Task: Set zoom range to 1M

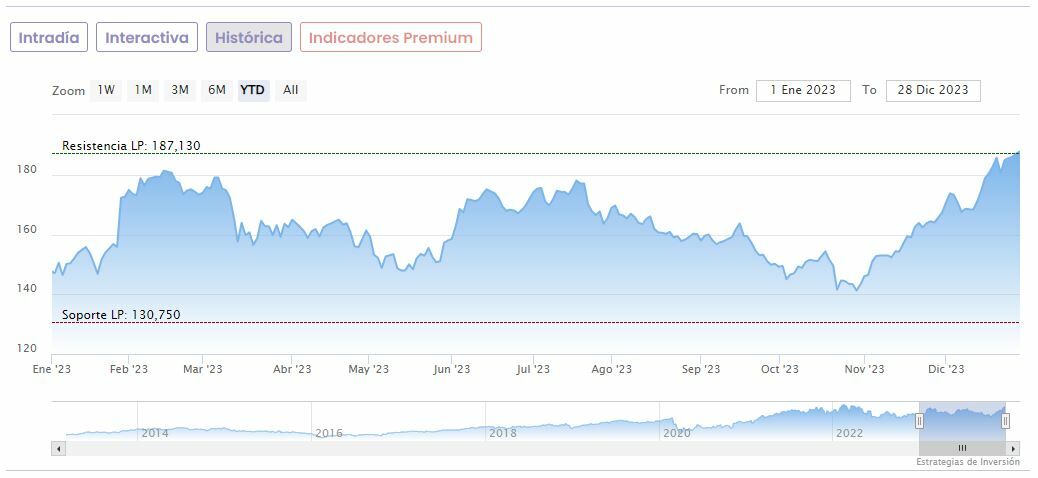Action: coord(143,90)
